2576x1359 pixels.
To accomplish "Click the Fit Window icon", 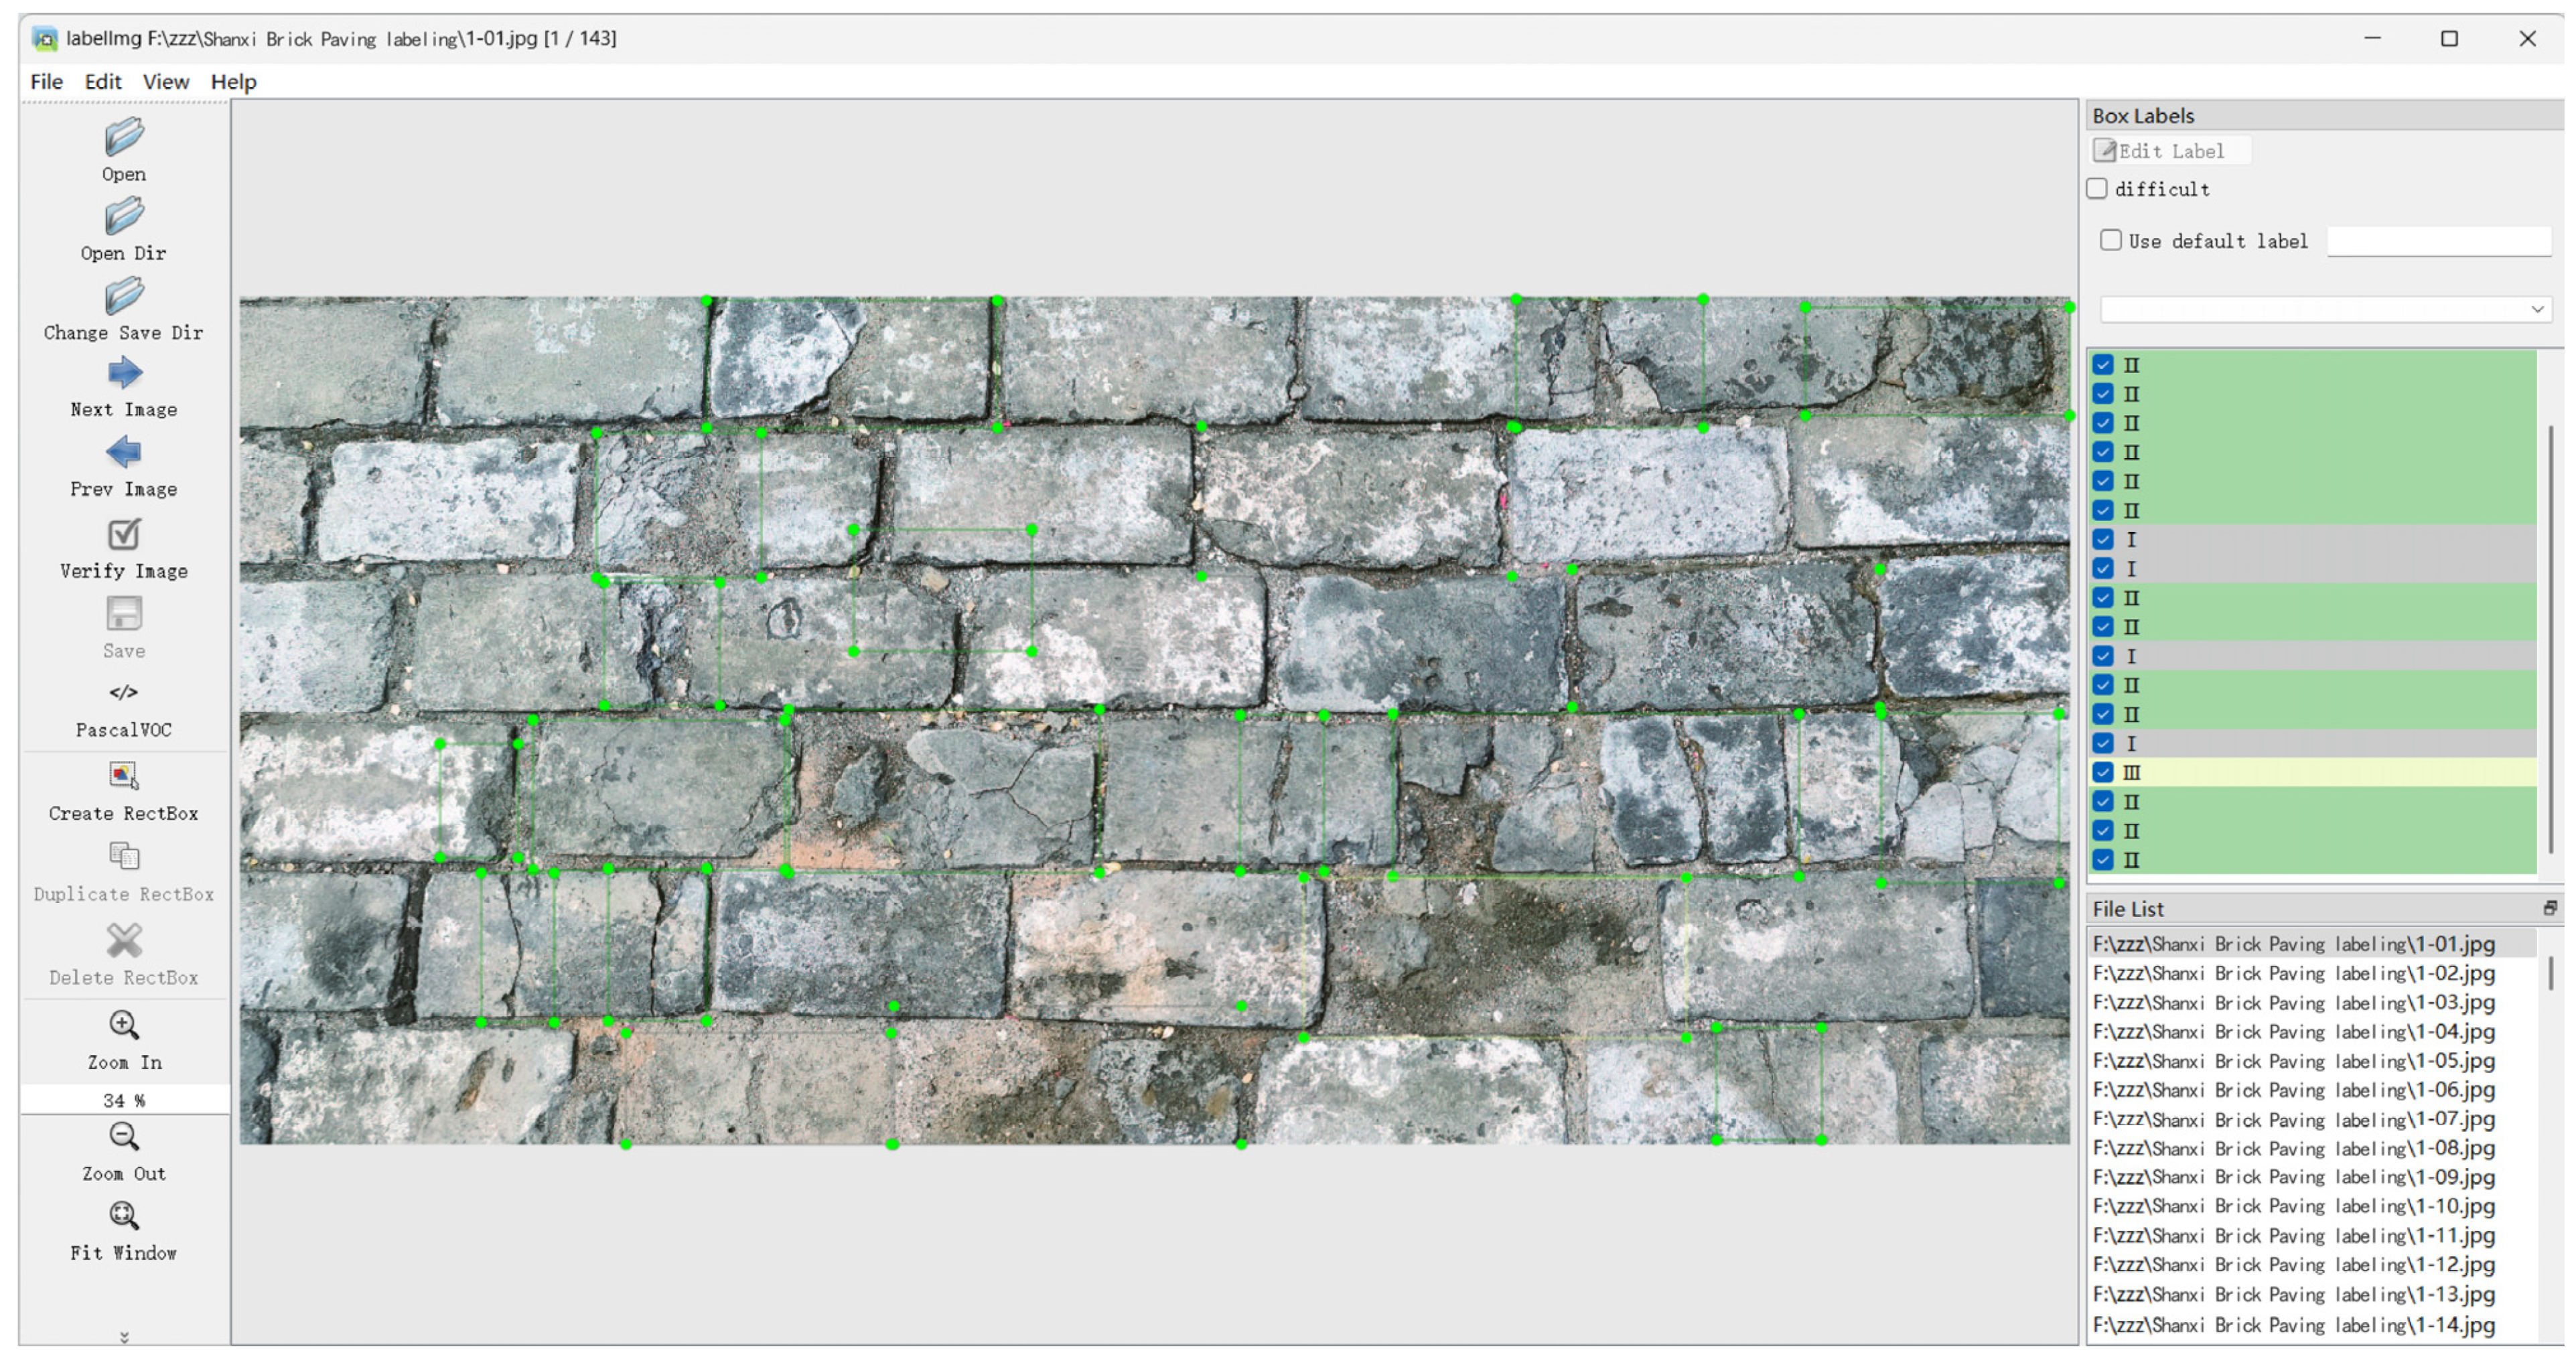I will 124,1216.
